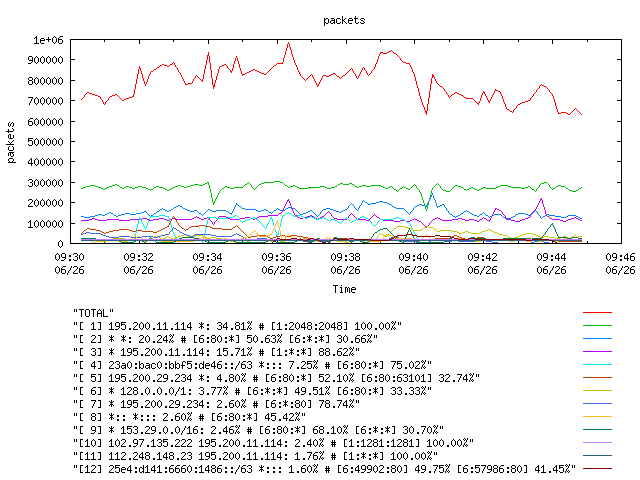Click the "100000" y-axis tick label
Viewport: 640px width, 480px height.
point(45,224)
